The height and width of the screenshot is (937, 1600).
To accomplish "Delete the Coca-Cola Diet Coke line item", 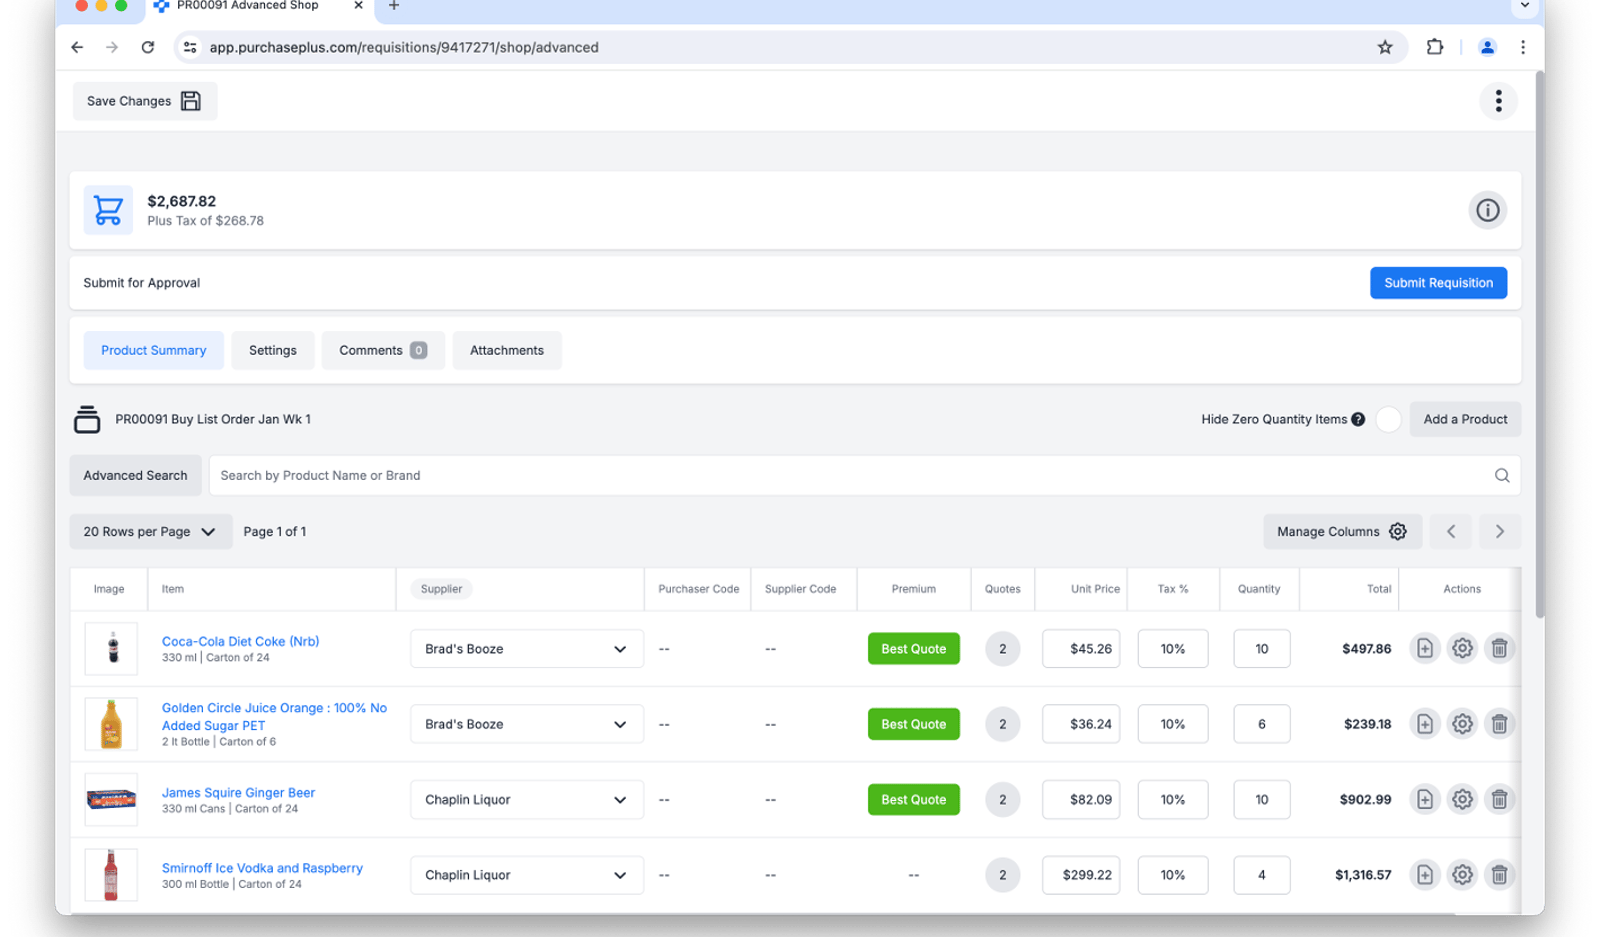I will click(x=1499, y=648).
